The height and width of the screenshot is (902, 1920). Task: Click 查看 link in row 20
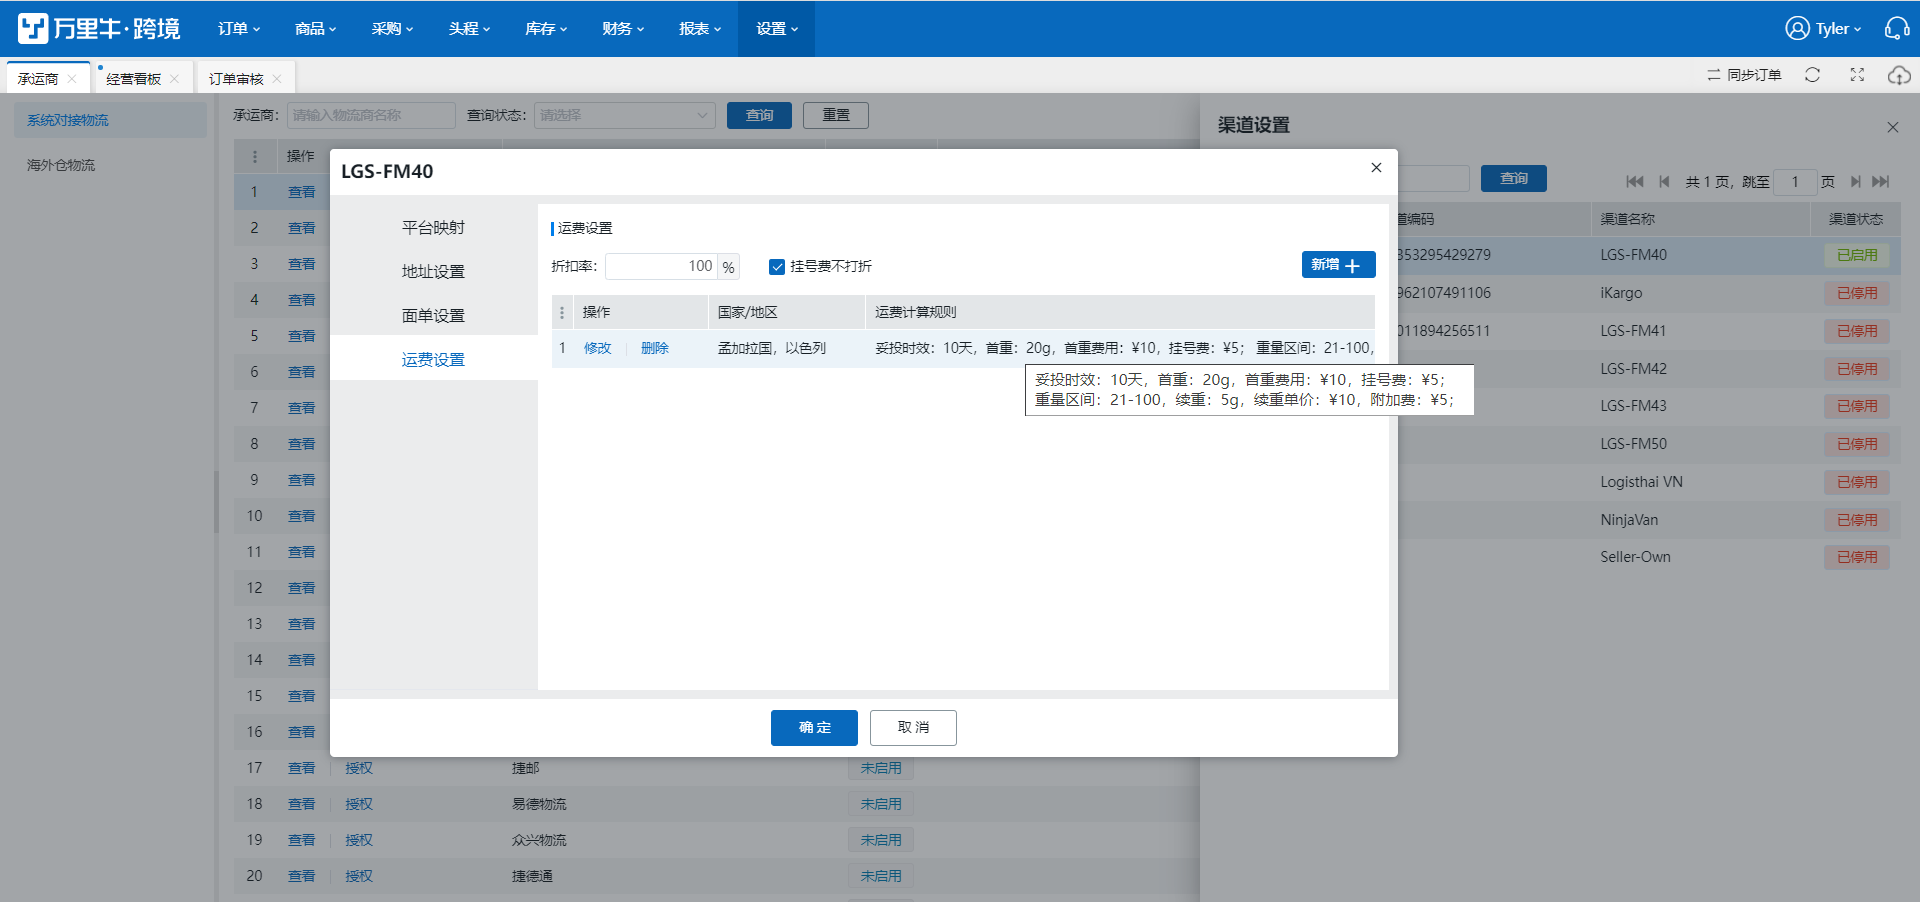click(x=301, y=876)
